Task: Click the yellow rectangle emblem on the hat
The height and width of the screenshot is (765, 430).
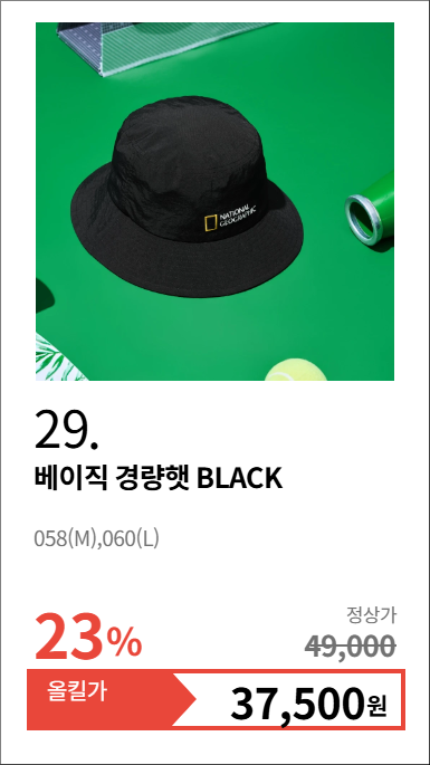Action: point(210,222)
